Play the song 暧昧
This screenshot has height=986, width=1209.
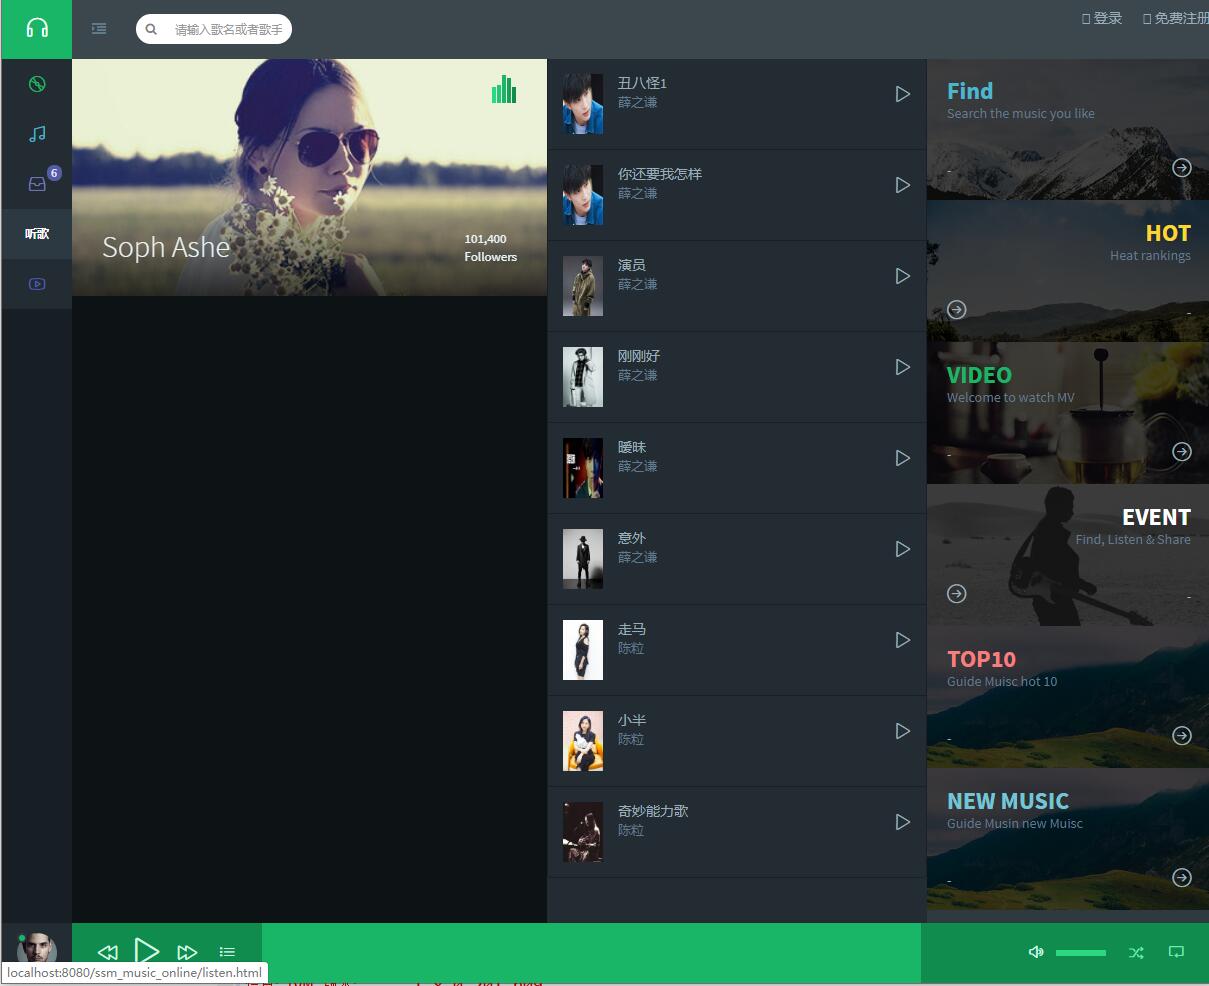(x=902, y=458)
